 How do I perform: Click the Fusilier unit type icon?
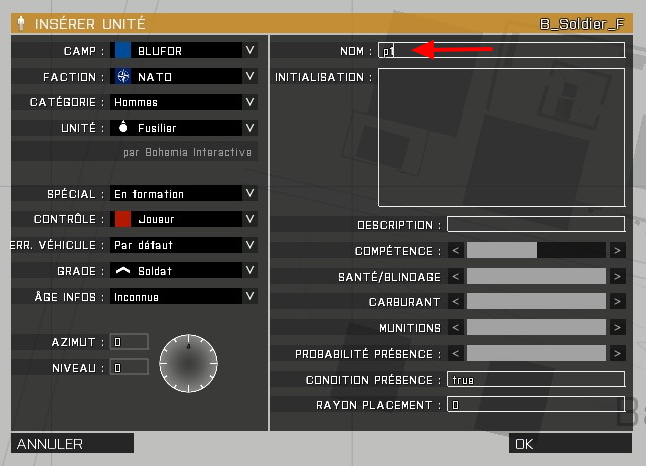coord(123,128)
